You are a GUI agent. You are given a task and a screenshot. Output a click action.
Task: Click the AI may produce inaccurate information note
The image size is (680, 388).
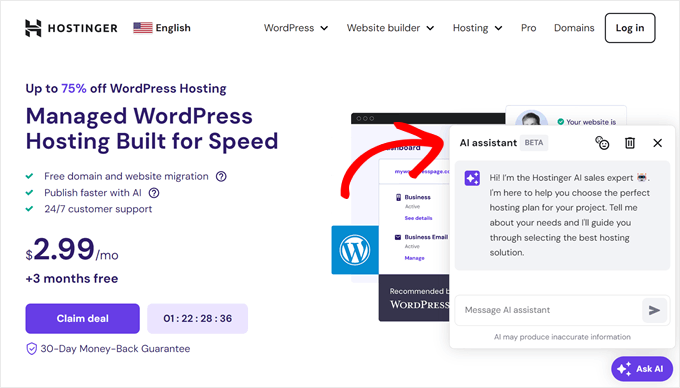[x=562, y=337]
